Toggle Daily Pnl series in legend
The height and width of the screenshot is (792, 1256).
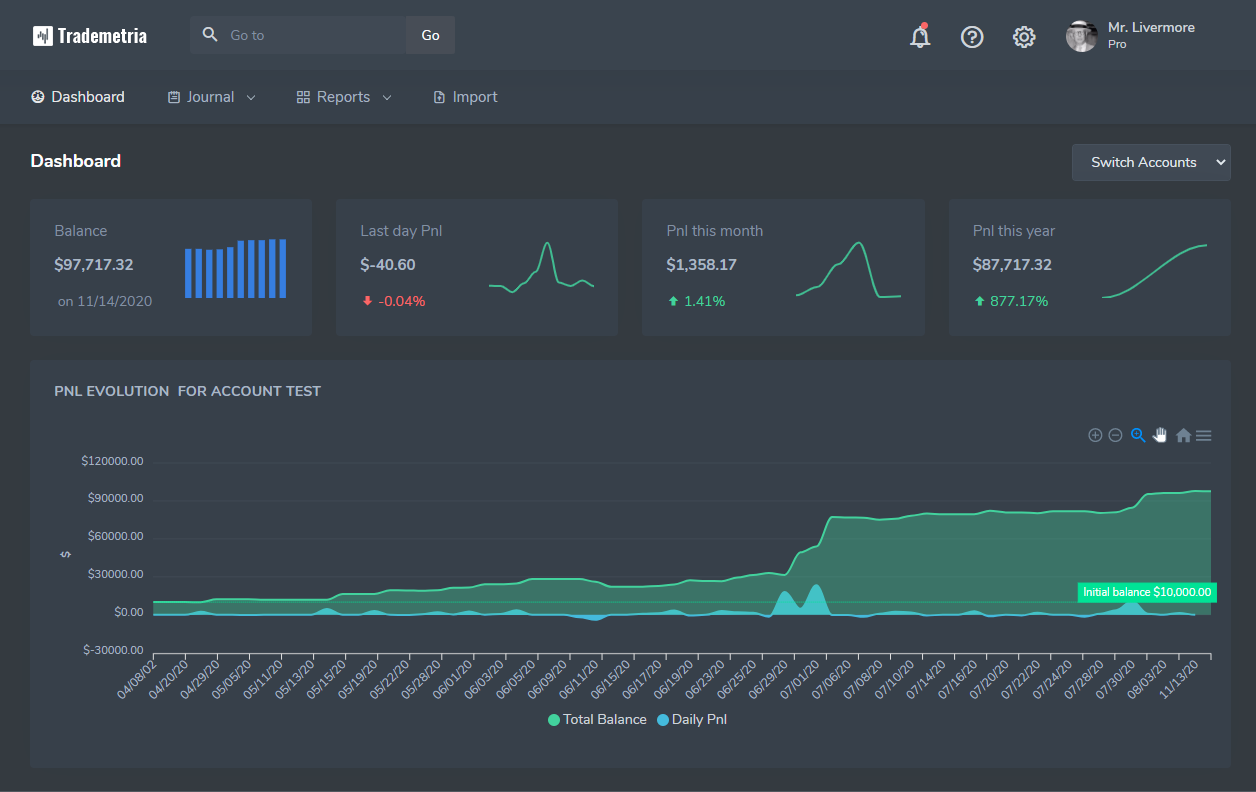(x=691, y=719)
